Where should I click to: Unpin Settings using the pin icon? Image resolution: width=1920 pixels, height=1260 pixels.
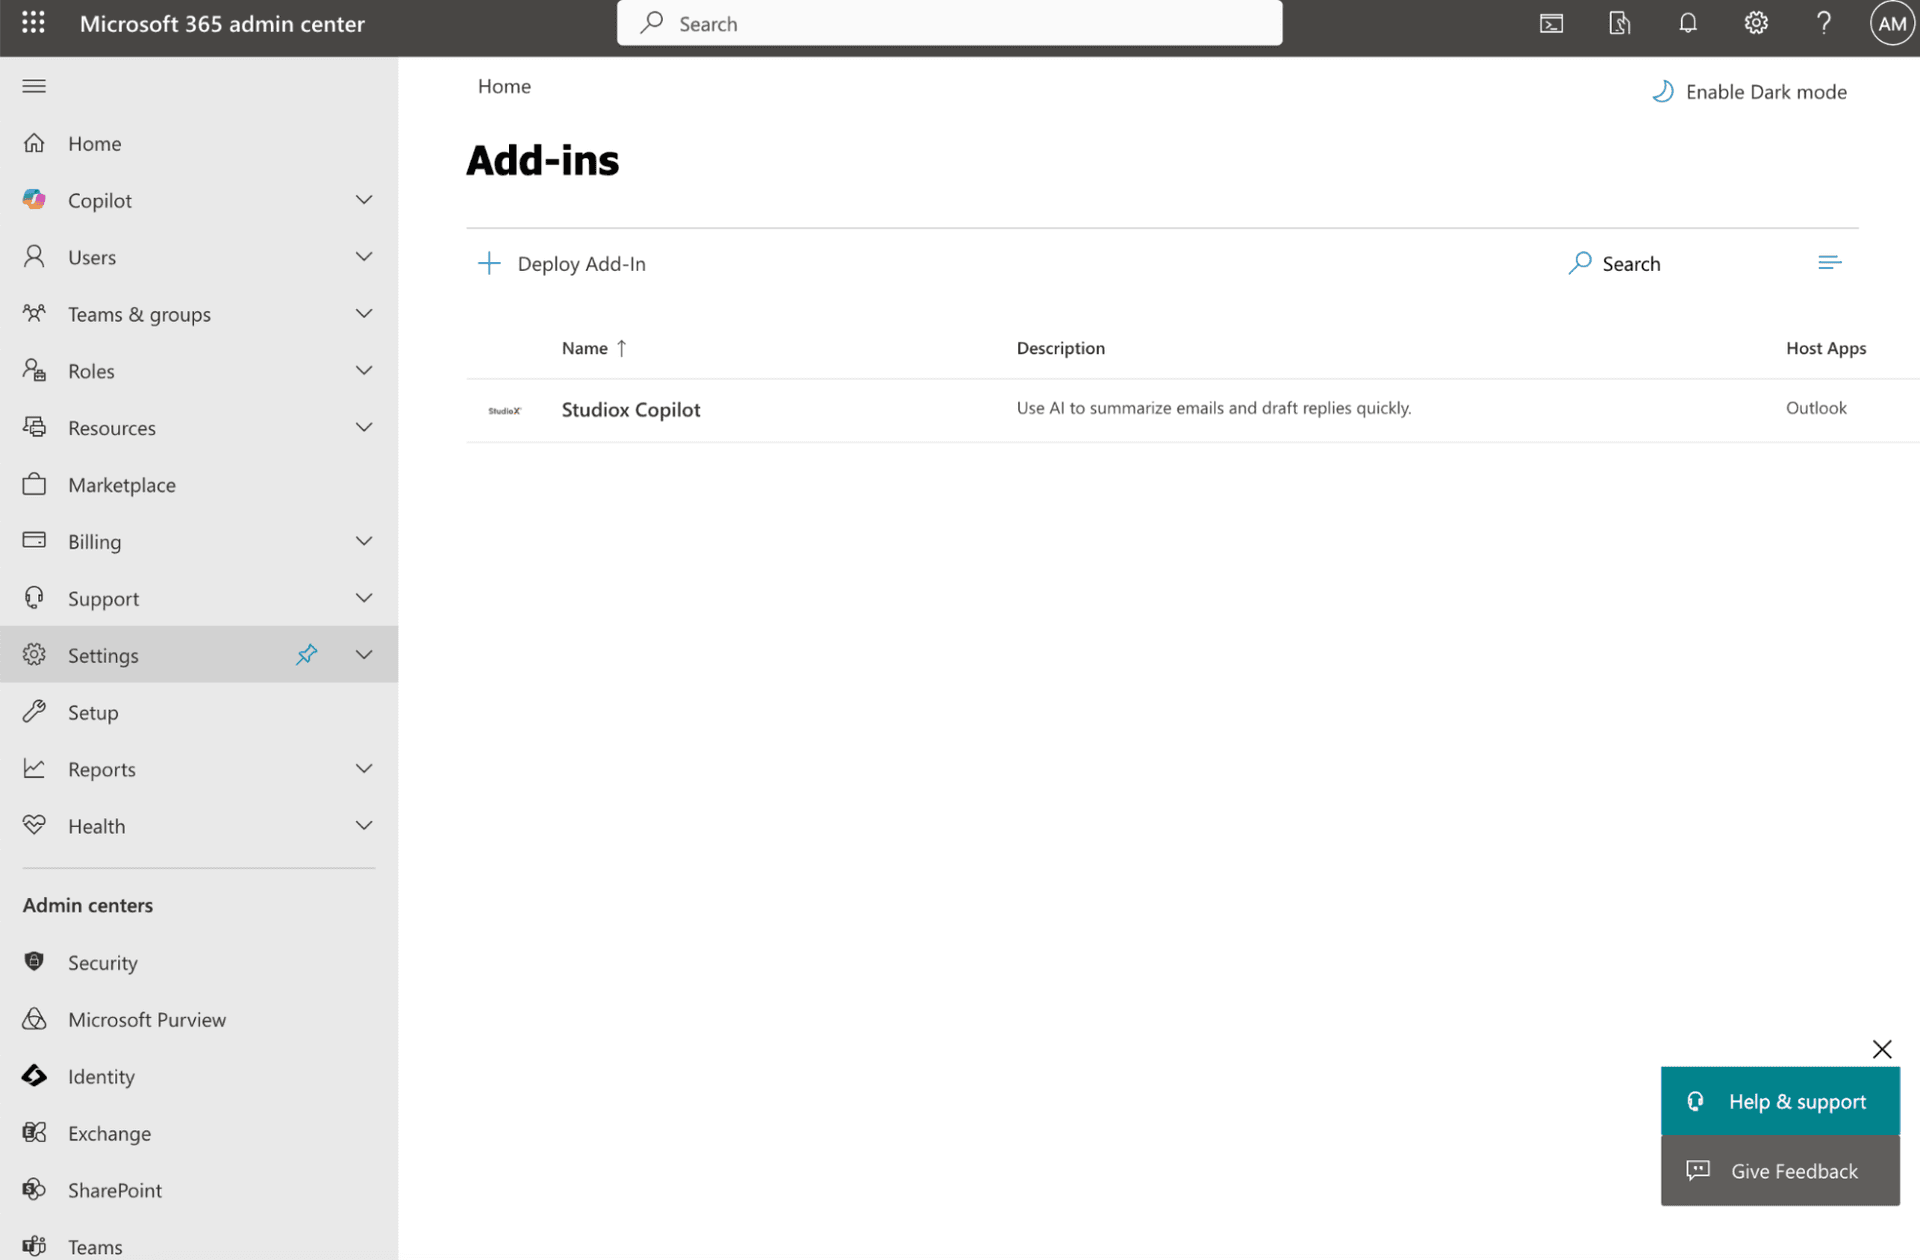tap(306, 654)
